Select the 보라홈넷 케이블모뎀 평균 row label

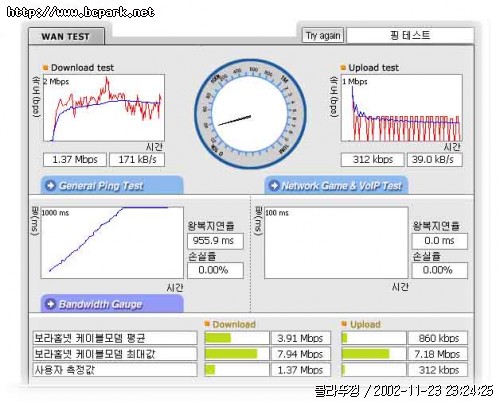coord(115,338)
